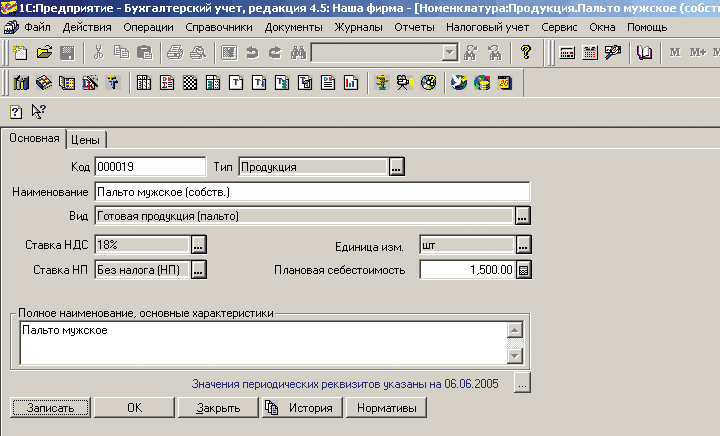720x436 pixels.
Task: Open the calculator icon in toolbar
Action: (x=567, y=52)
